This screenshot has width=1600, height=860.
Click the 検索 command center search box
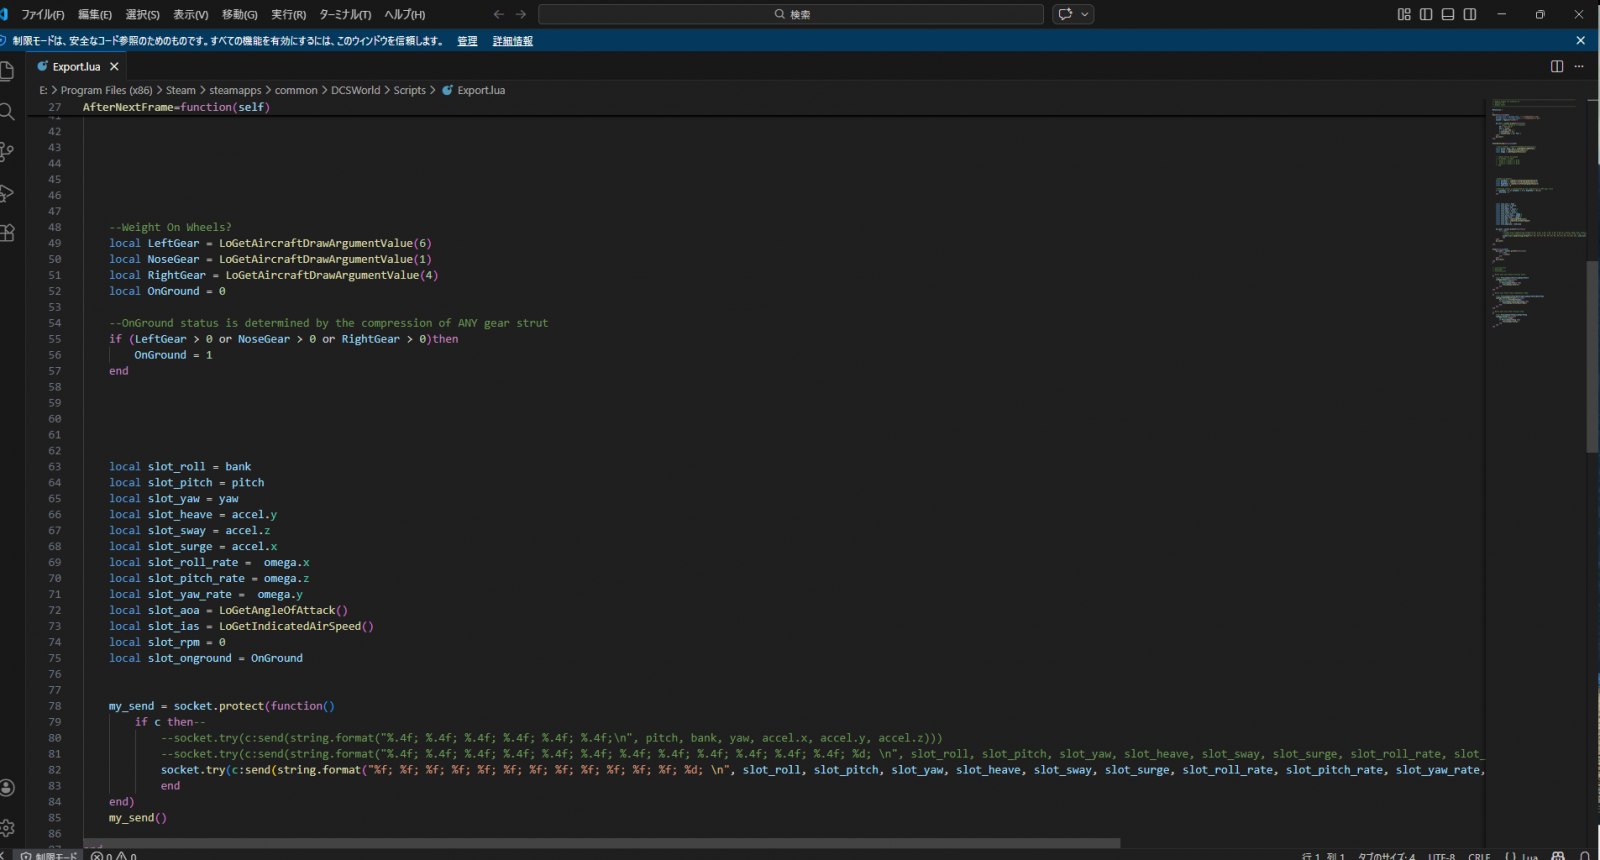pyautogui.click(x=790, y=14)
